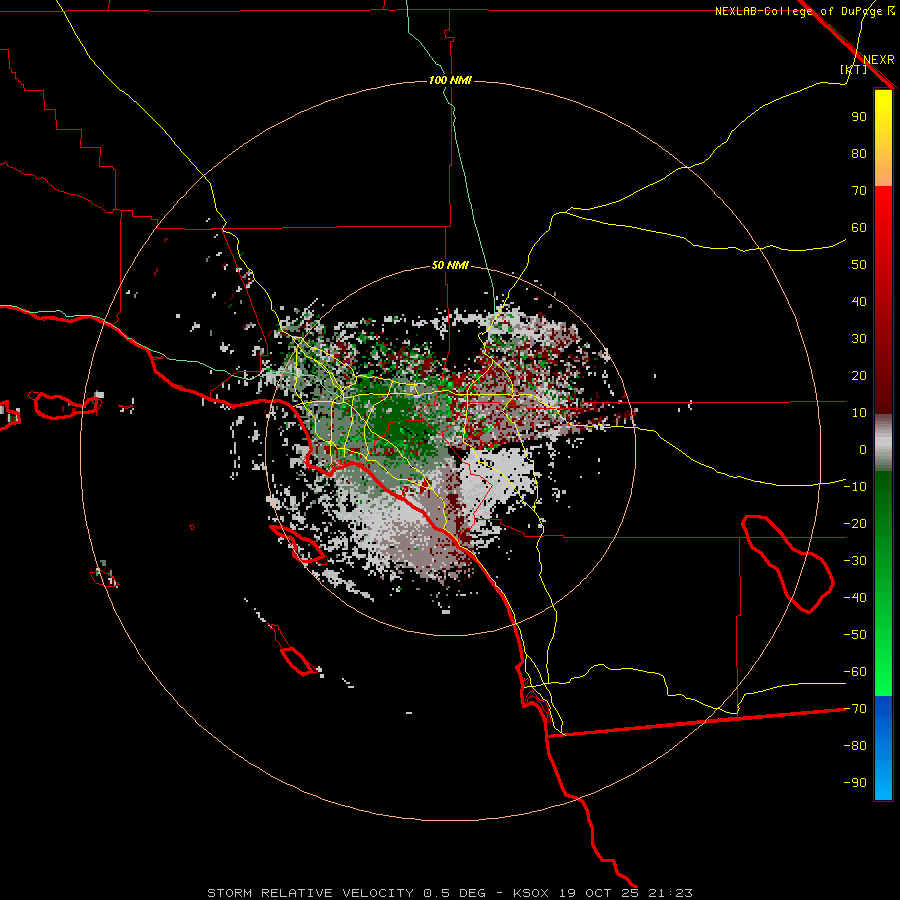Select the -40 value on velocity scale
Viewport: 900px width, 900px height.
pos(855,598)
